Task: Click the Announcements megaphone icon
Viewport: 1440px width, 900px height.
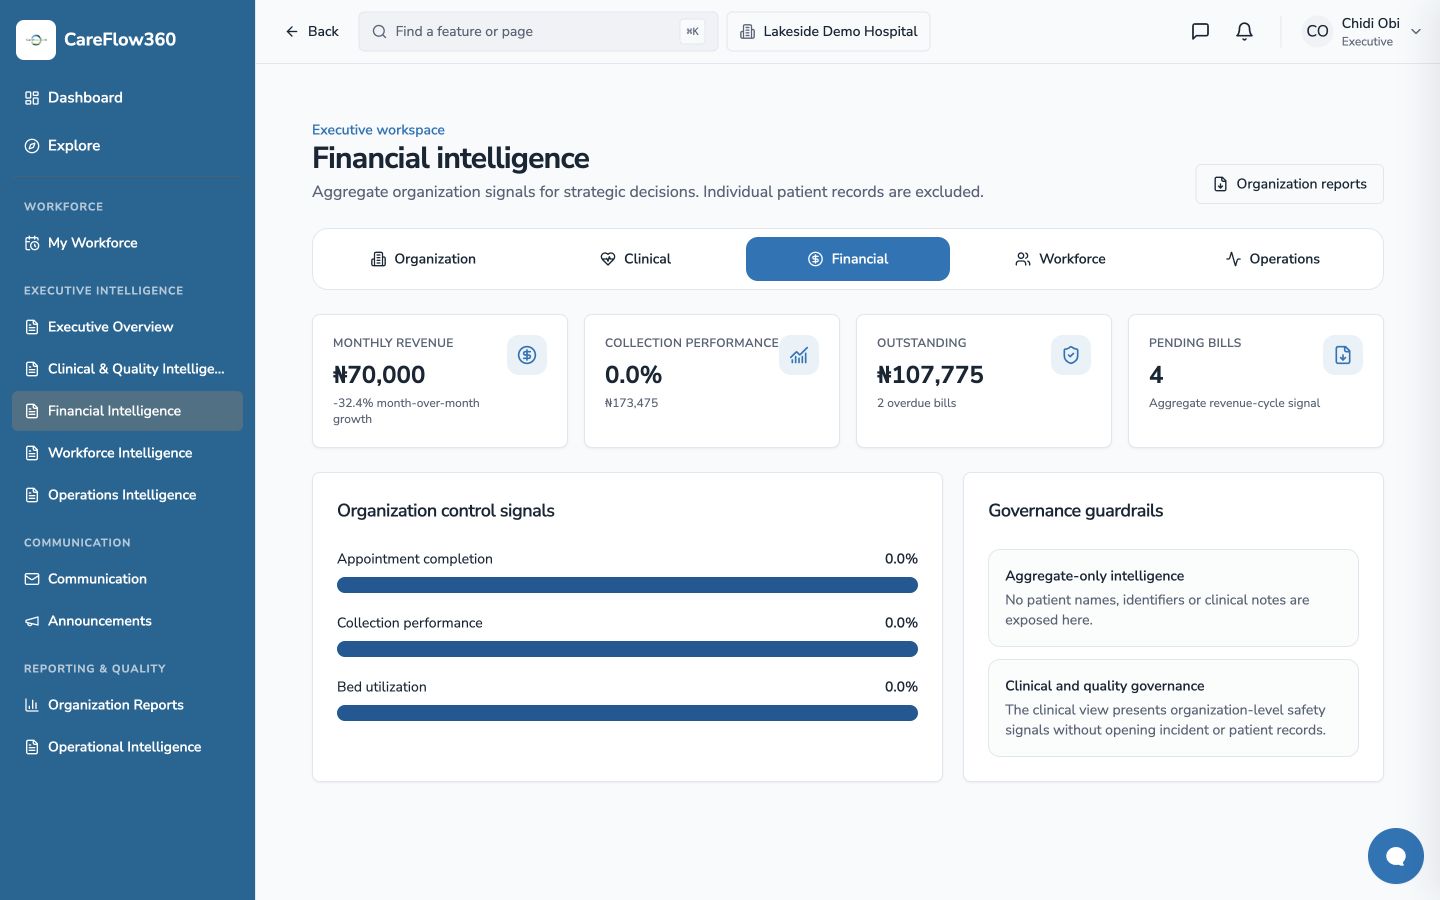Action: [32, 621]
